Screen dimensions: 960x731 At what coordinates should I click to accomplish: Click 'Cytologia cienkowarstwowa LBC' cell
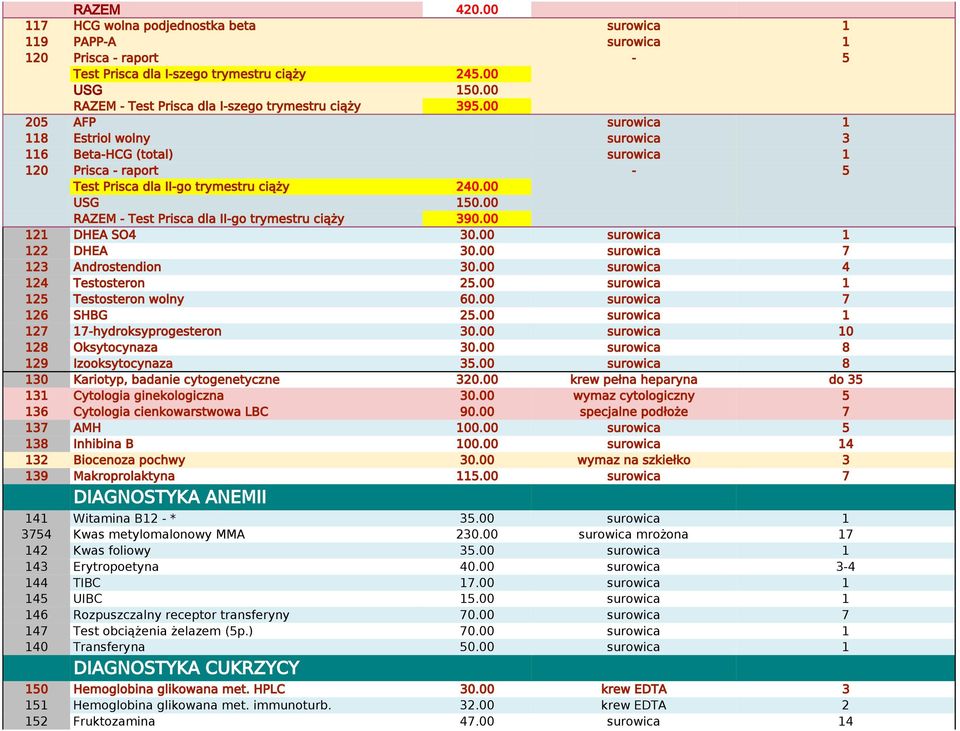point(171,411)
